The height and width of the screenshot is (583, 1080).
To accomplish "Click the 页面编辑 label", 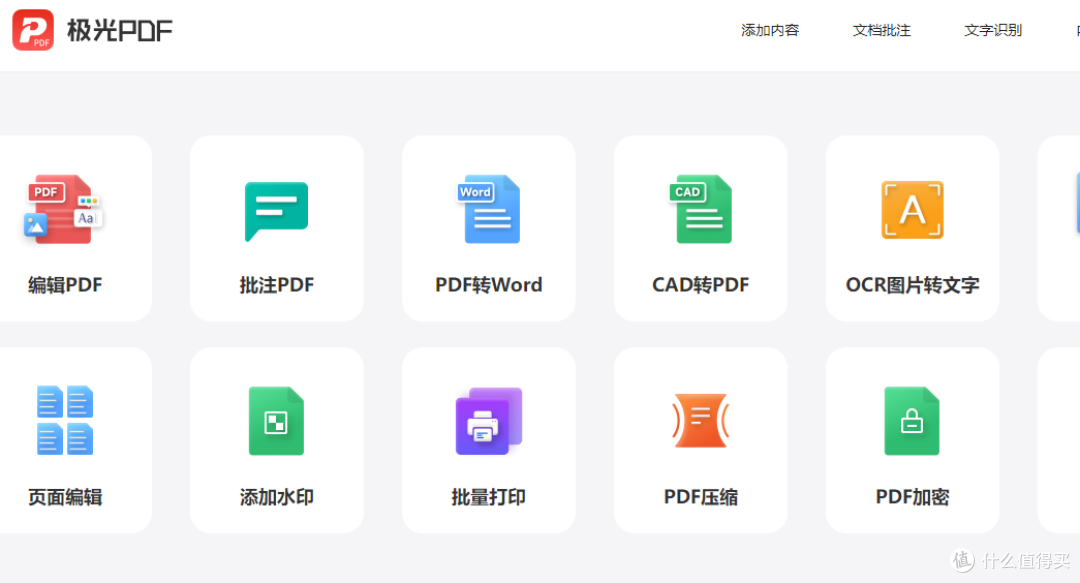I will (65, 497).
